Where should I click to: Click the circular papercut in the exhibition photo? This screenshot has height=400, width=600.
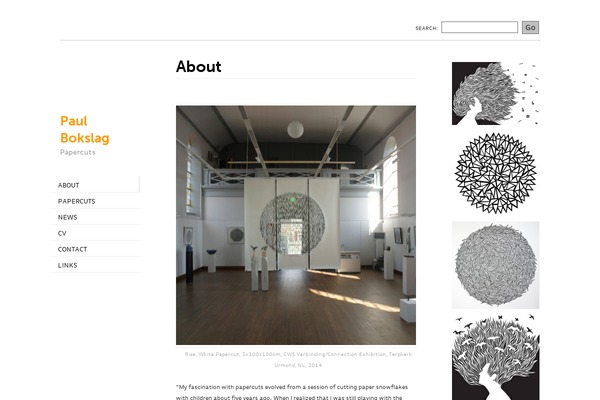point(292,224)
